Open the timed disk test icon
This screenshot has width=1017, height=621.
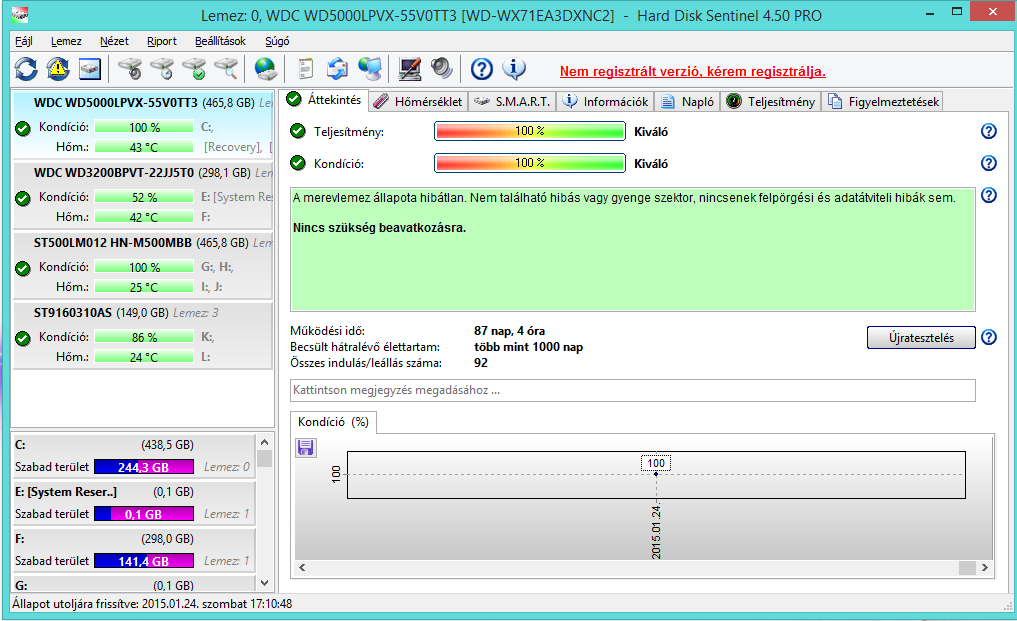(162, 69)
